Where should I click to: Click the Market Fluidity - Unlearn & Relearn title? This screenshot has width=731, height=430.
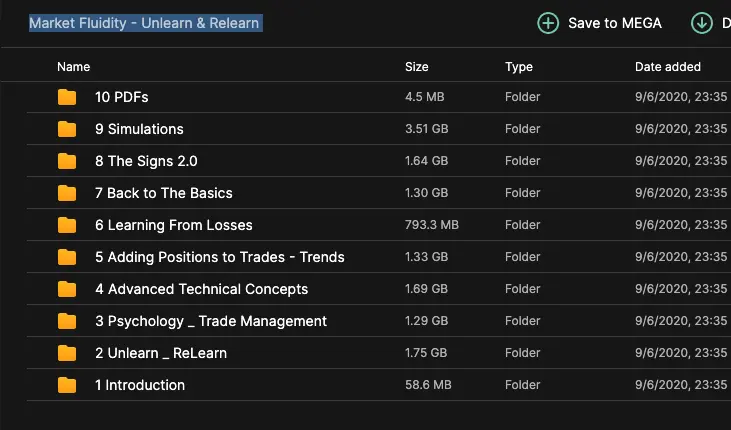[144, 23]
